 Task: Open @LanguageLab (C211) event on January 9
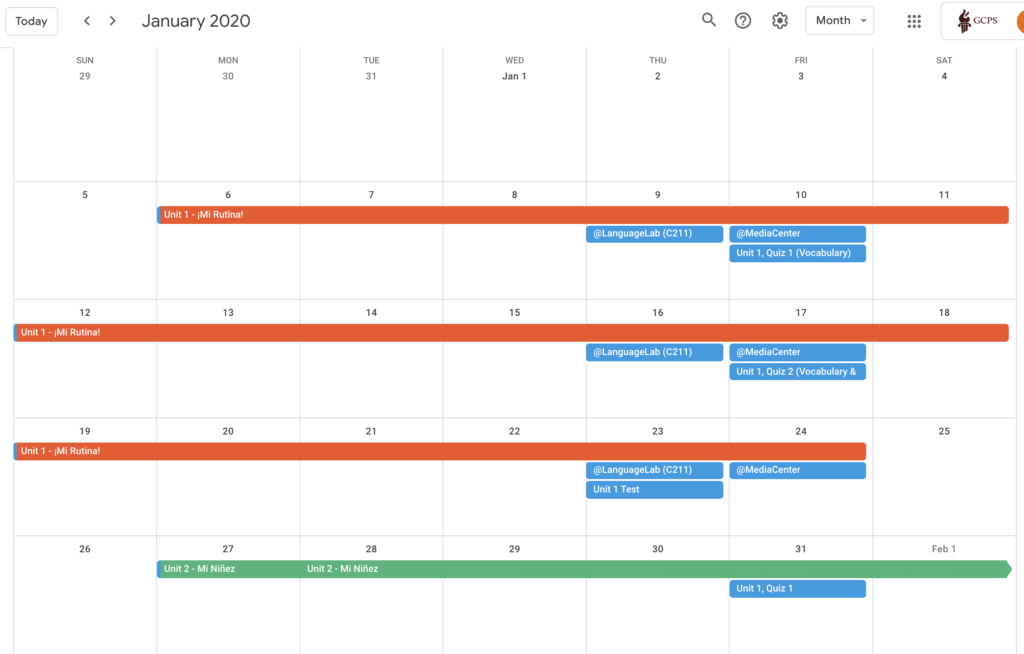point(654,234)
